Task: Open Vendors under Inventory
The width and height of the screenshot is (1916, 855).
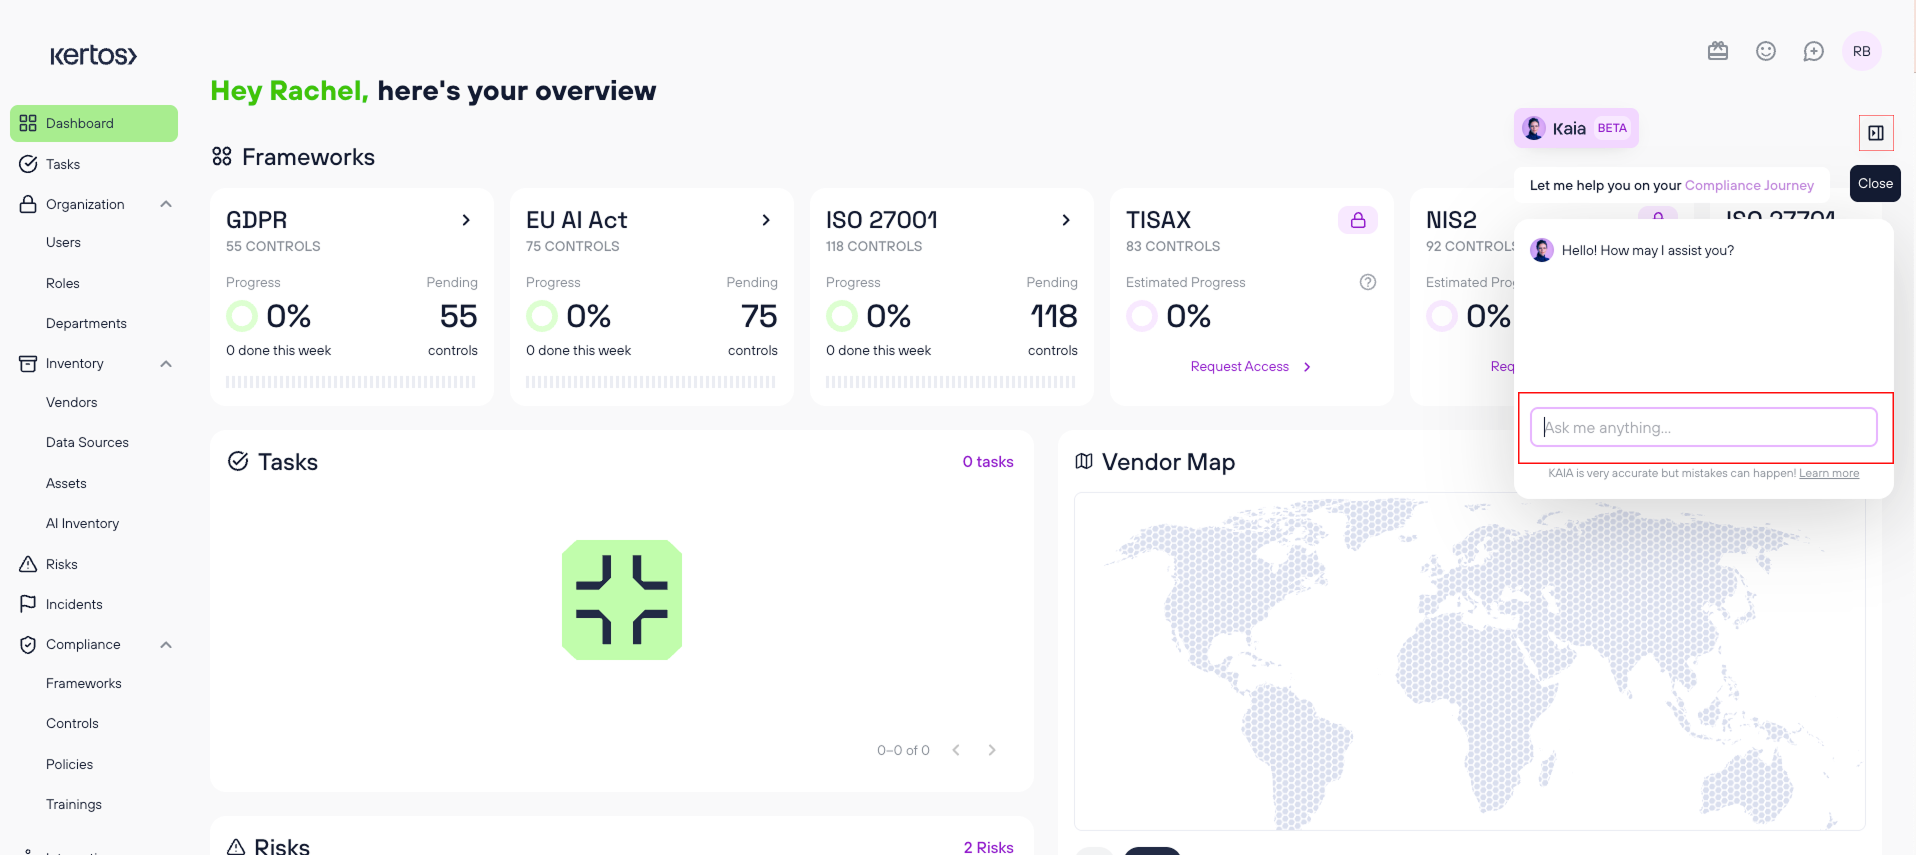Action: (72, 402)
